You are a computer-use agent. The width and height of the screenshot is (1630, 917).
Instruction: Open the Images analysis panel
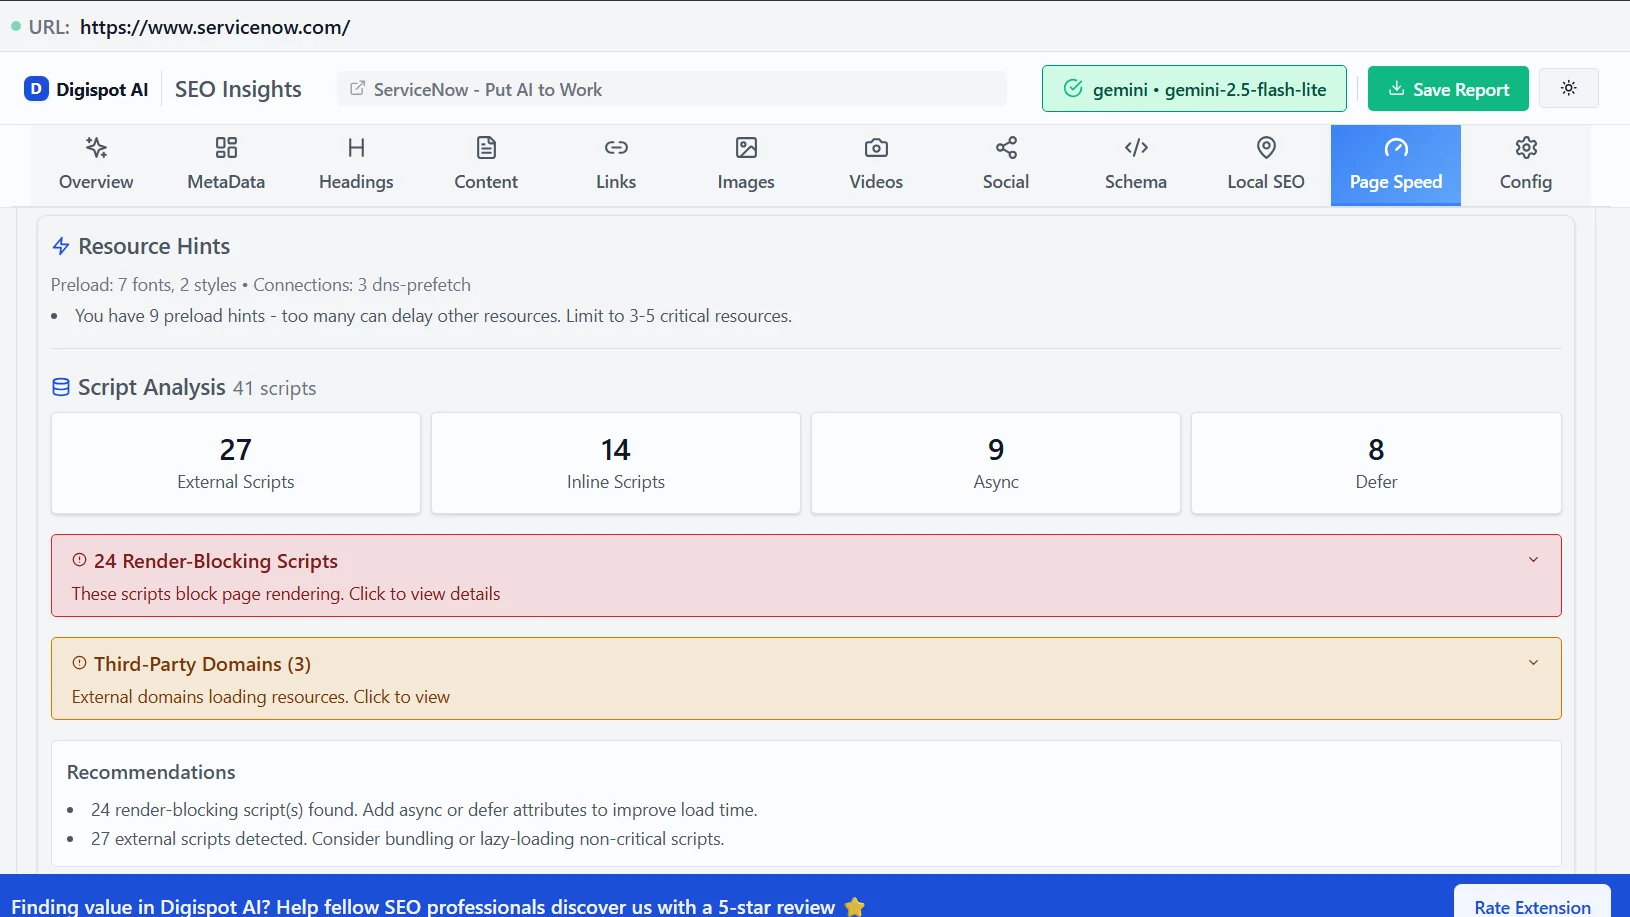(x=745, y=163)
